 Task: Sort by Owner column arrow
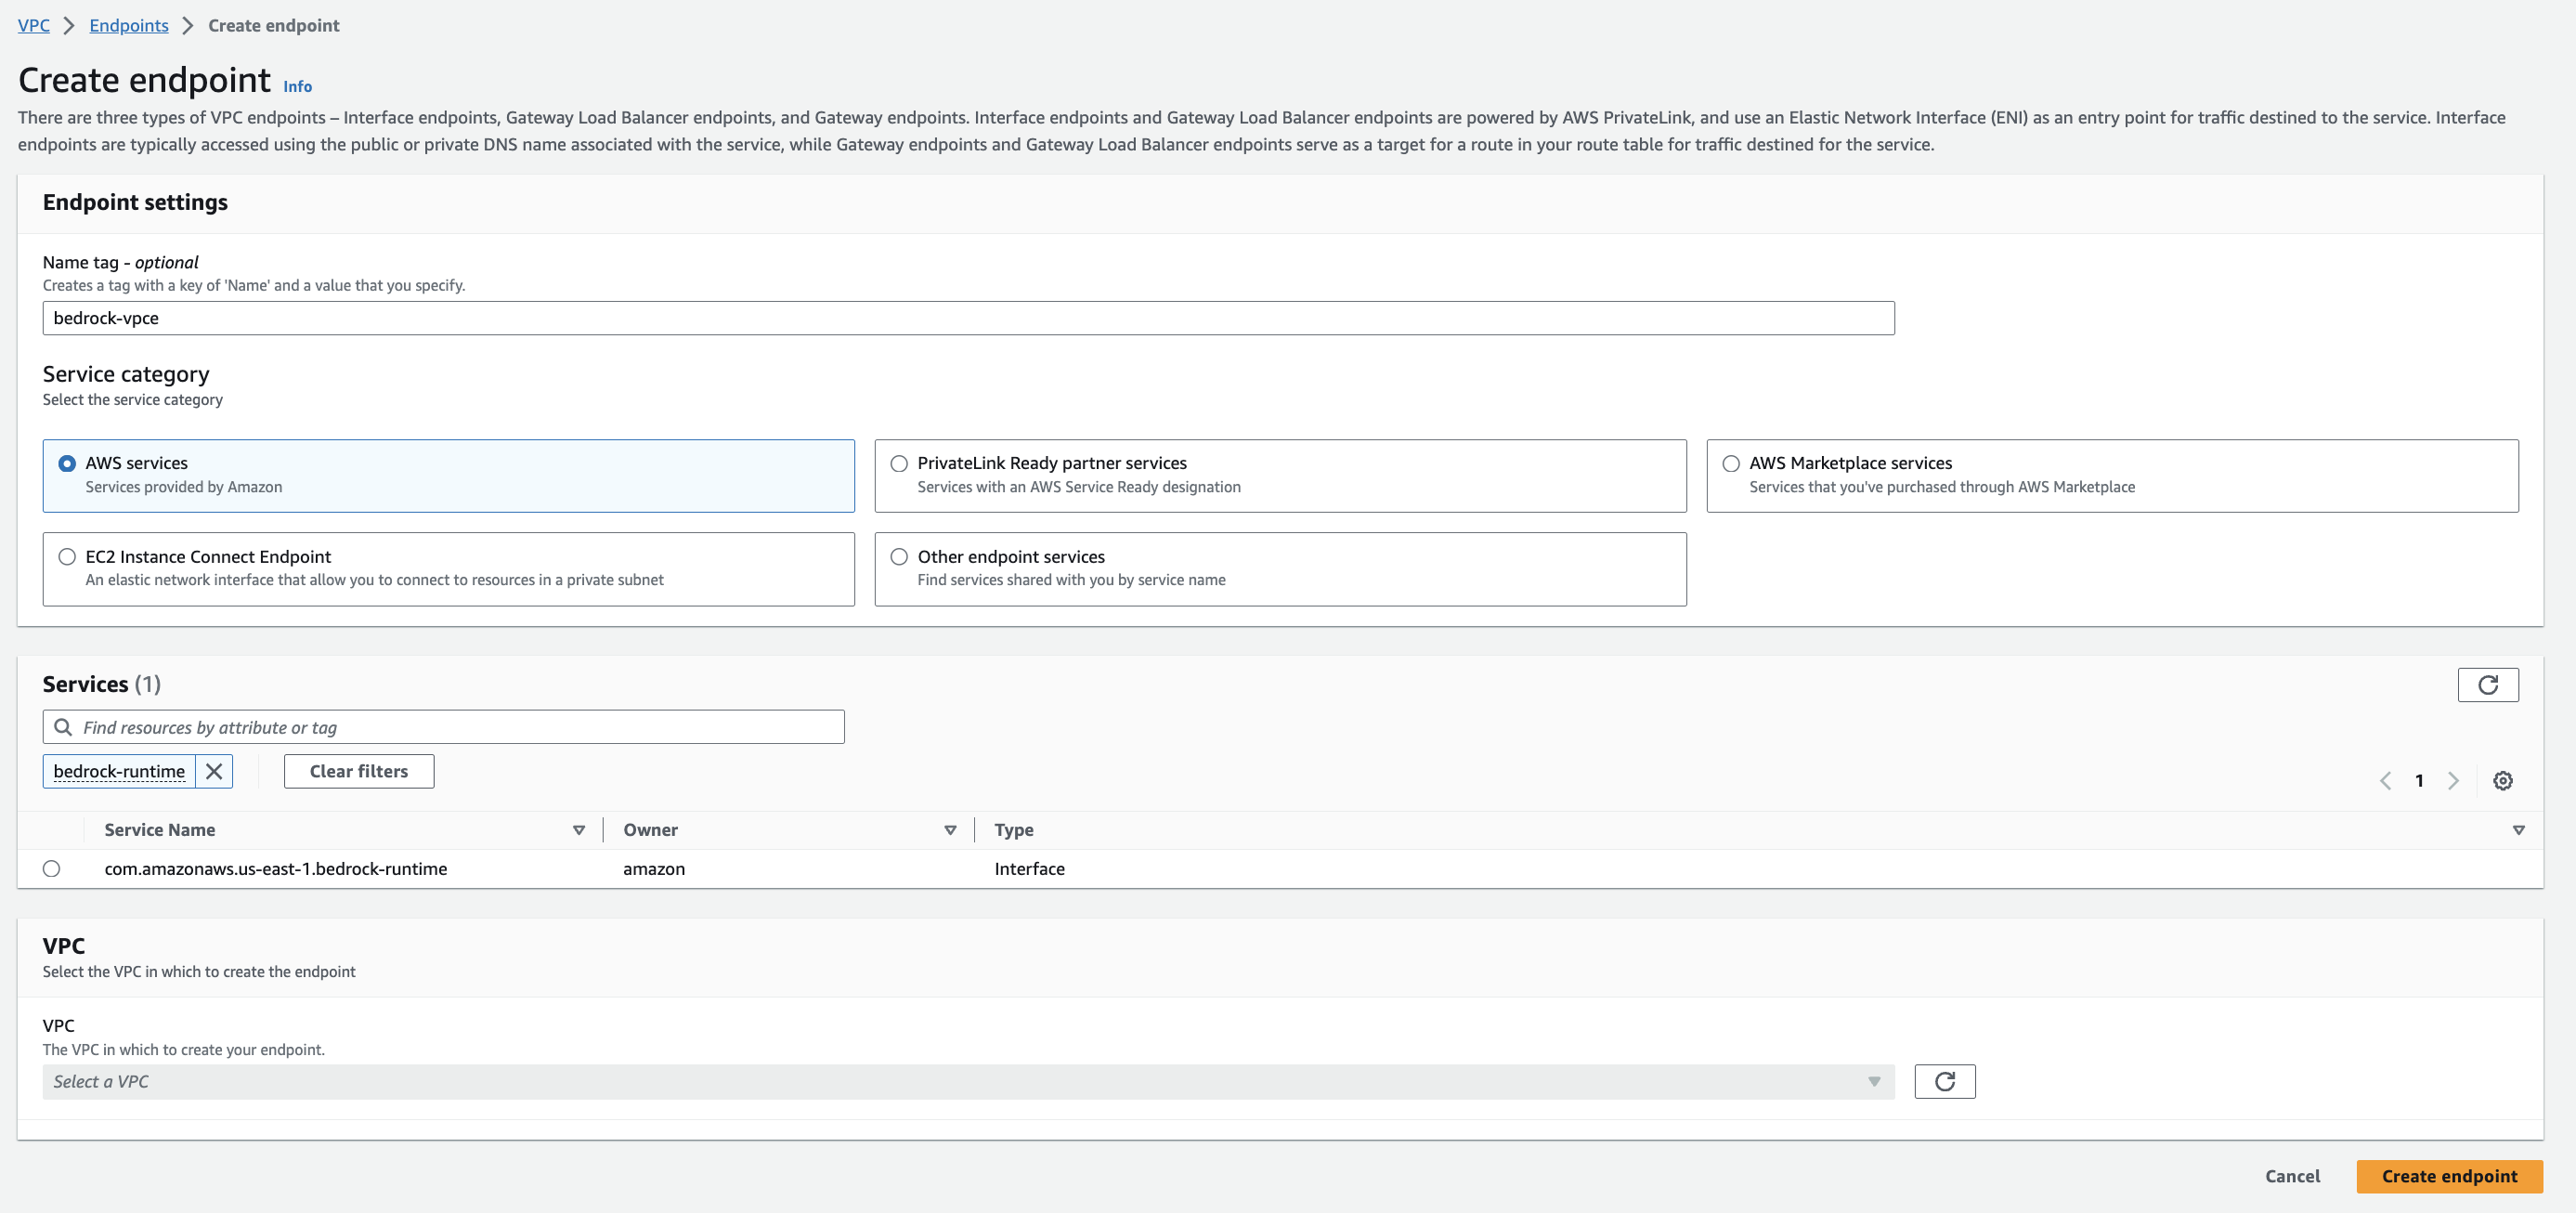point(950,830)
